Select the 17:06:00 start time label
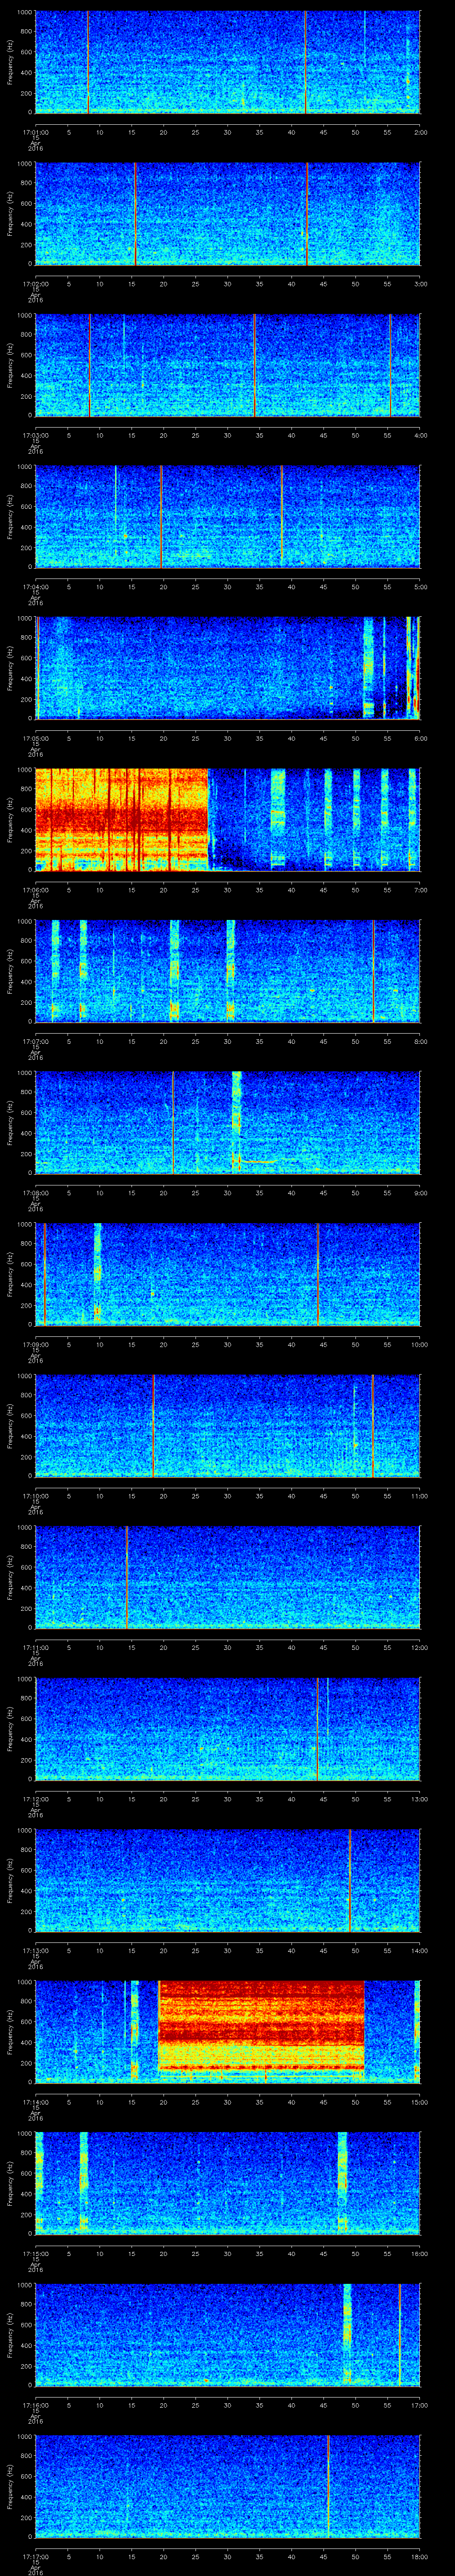Screen dimensions: 455x2576 35,890
